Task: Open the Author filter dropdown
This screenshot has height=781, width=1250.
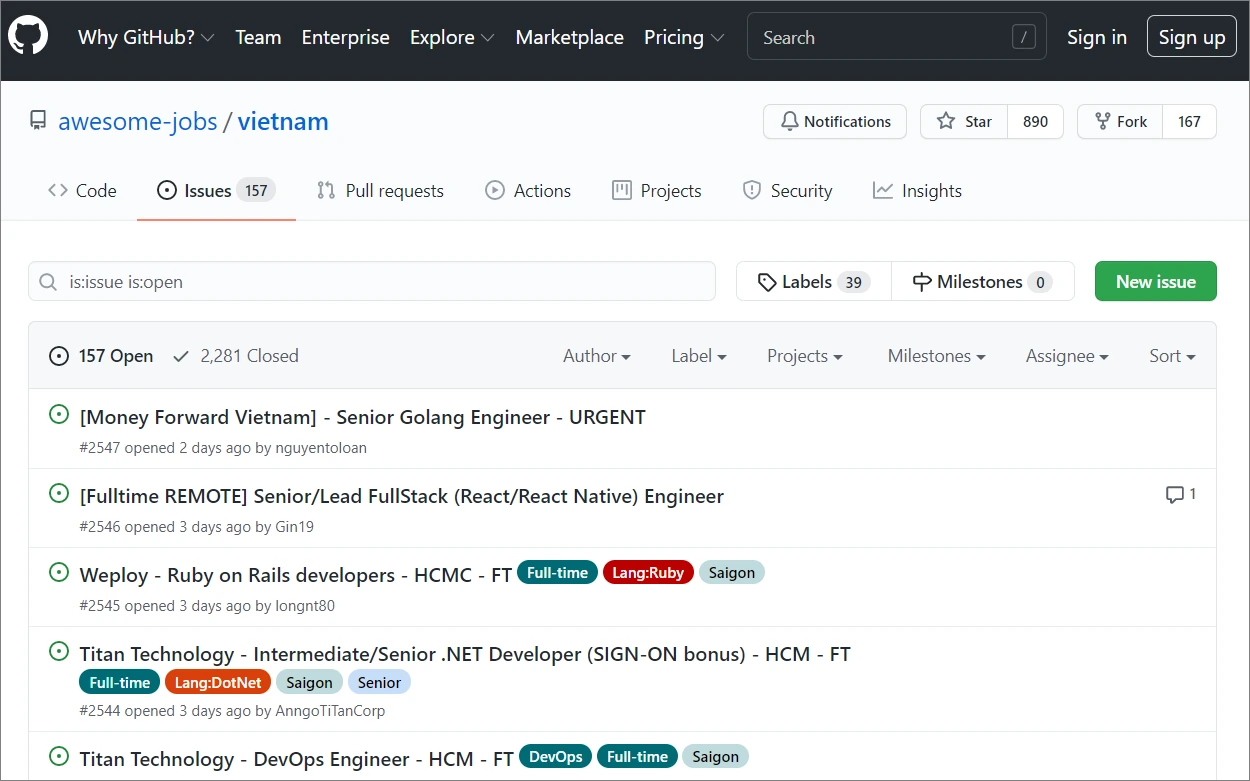Action: point(596,355)
